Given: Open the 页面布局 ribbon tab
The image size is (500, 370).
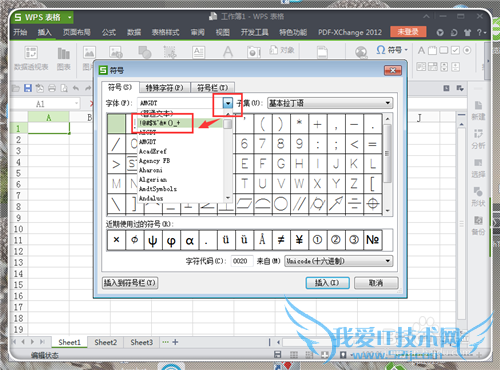Looking at the screenshot, I should click(x=77, y=32).
